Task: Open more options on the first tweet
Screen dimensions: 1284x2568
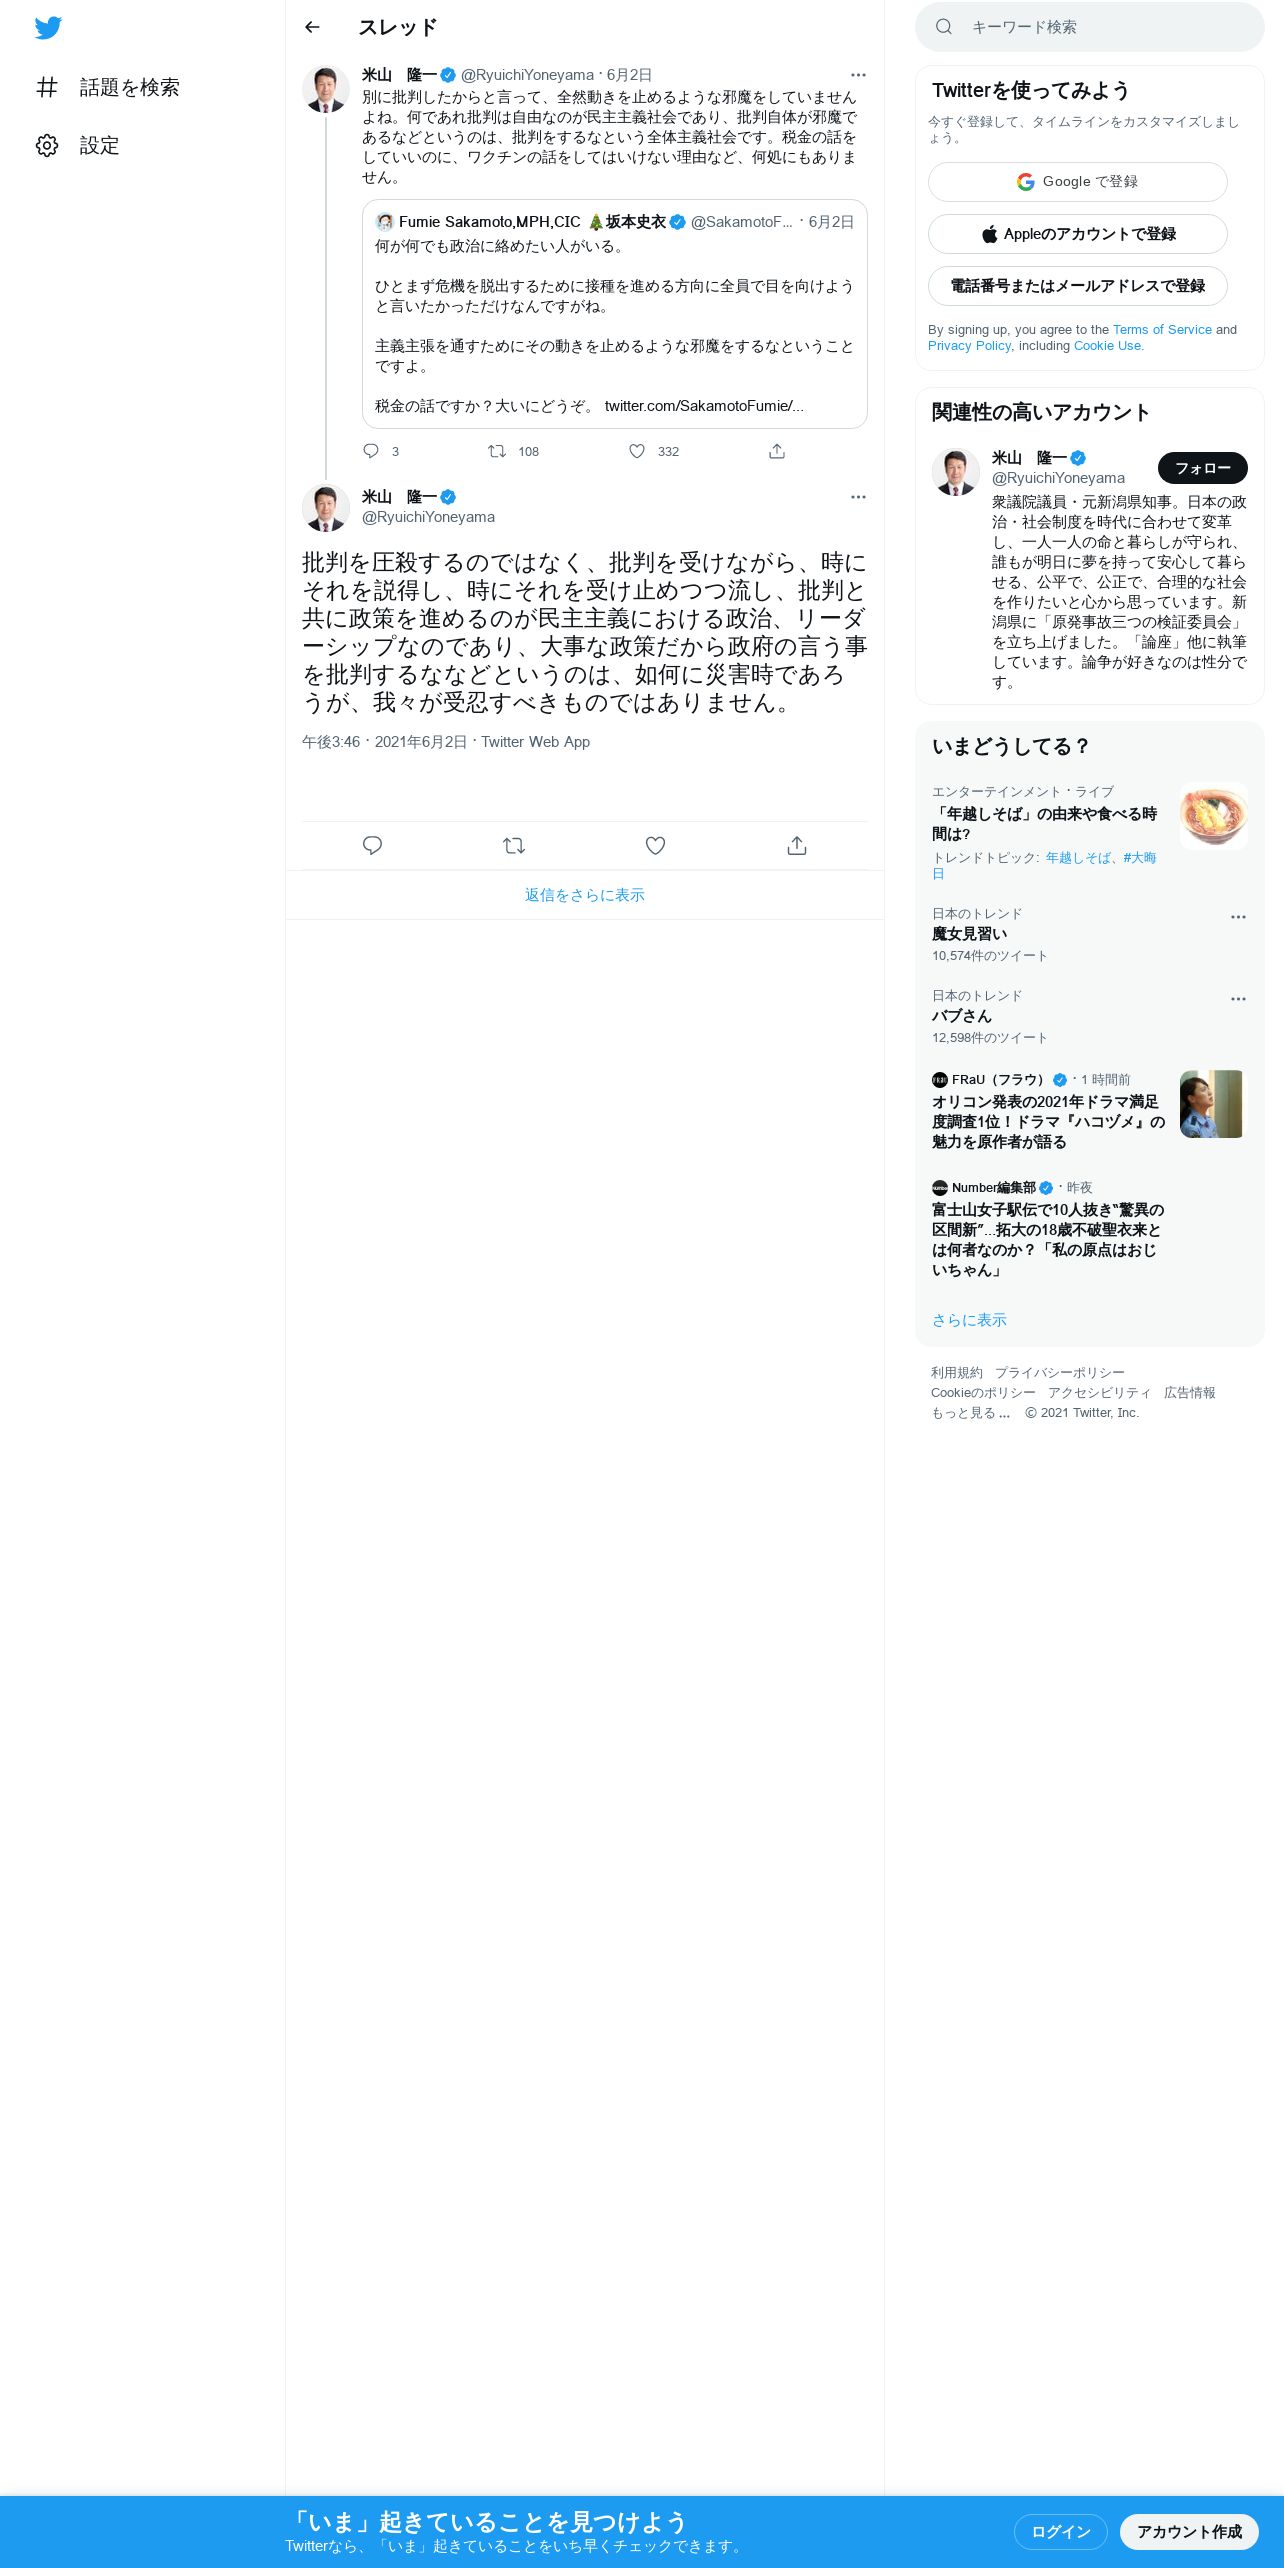Action: [x=858, y=75]
